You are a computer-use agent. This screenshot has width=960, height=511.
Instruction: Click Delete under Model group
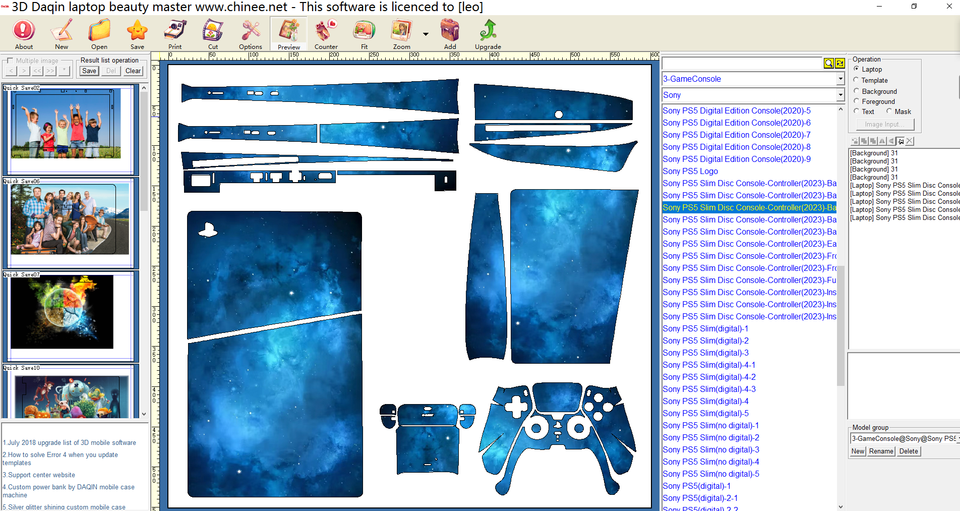909,451
